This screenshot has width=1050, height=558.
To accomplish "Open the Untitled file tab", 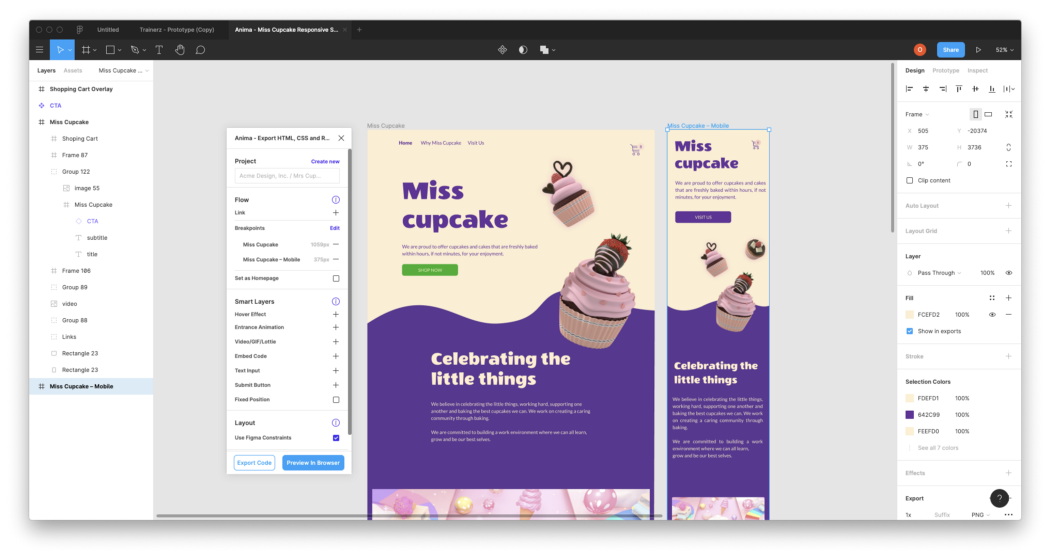I will 108,29.
